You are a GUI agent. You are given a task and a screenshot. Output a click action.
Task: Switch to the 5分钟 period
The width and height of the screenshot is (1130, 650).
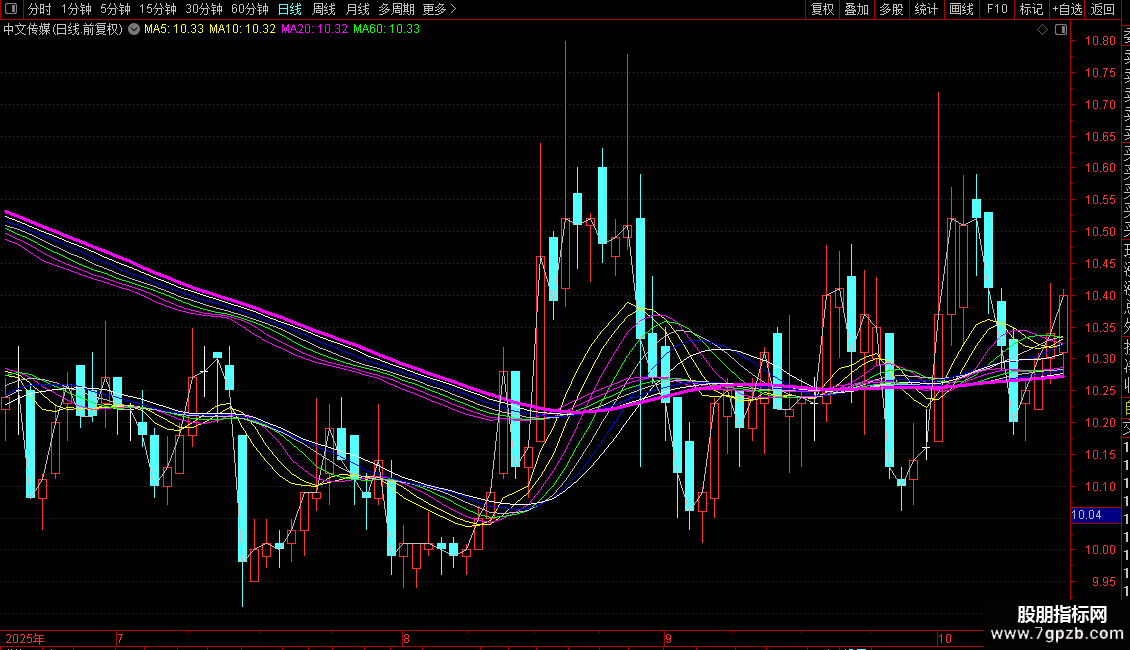(x=115, y=9)
